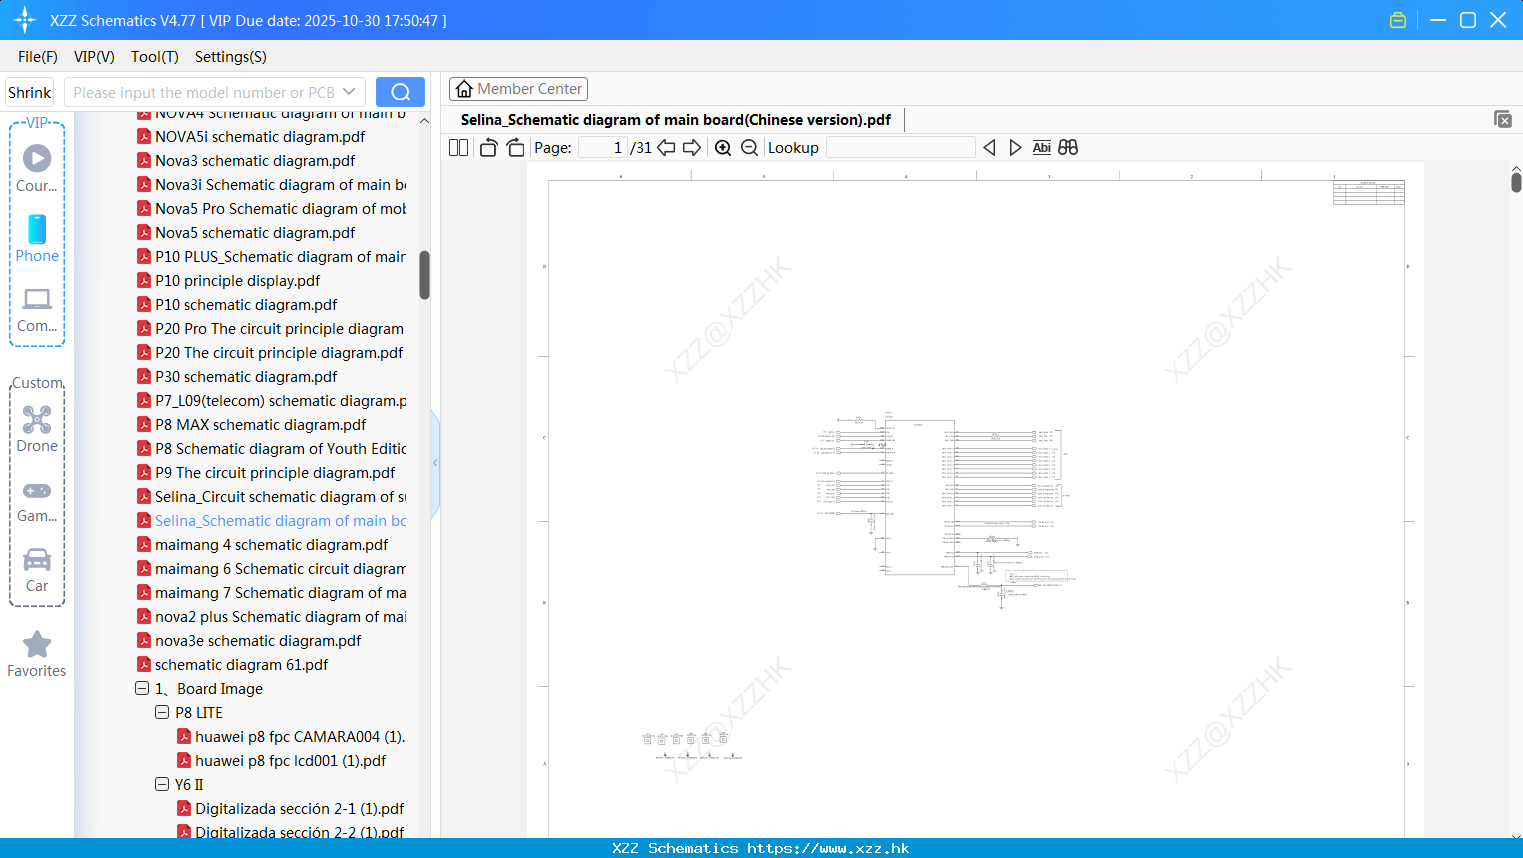Click the page number field
The height and width of the screenshot is (858, 1523).
pos(603,147)
